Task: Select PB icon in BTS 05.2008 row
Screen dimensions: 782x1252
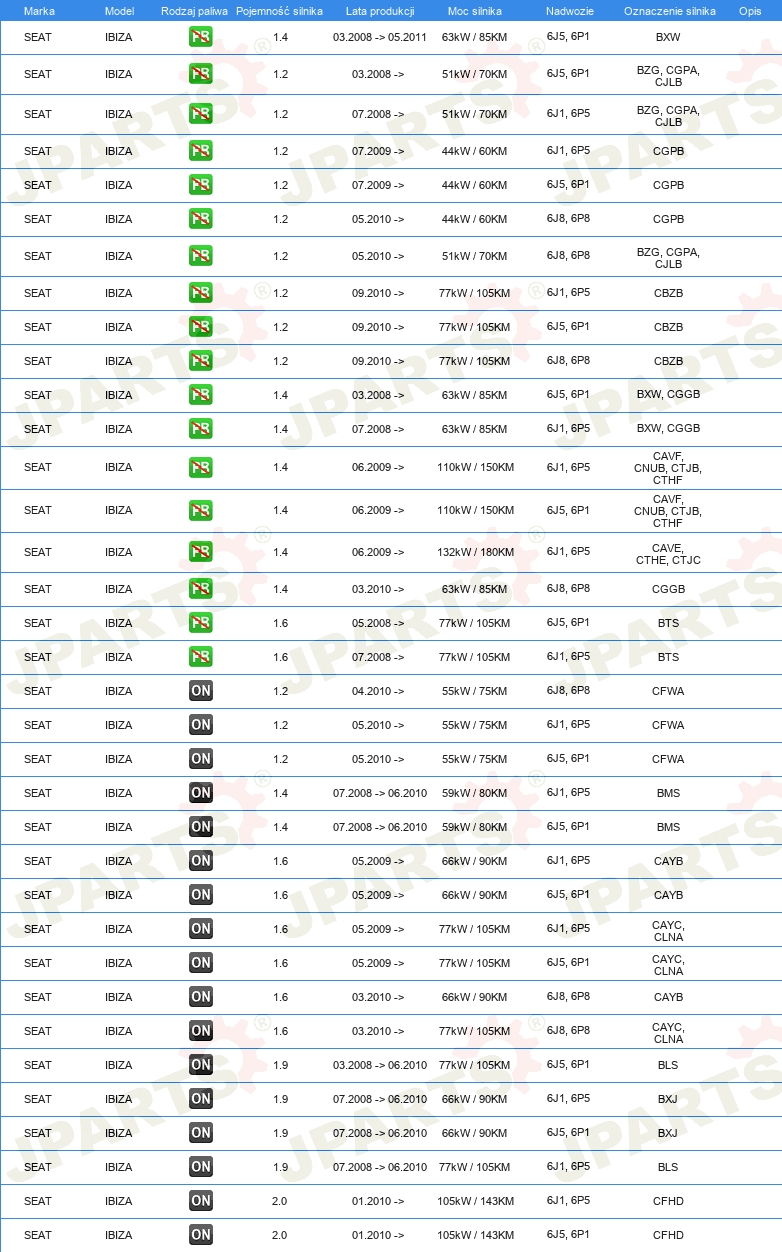Action: tap(201, 623)
